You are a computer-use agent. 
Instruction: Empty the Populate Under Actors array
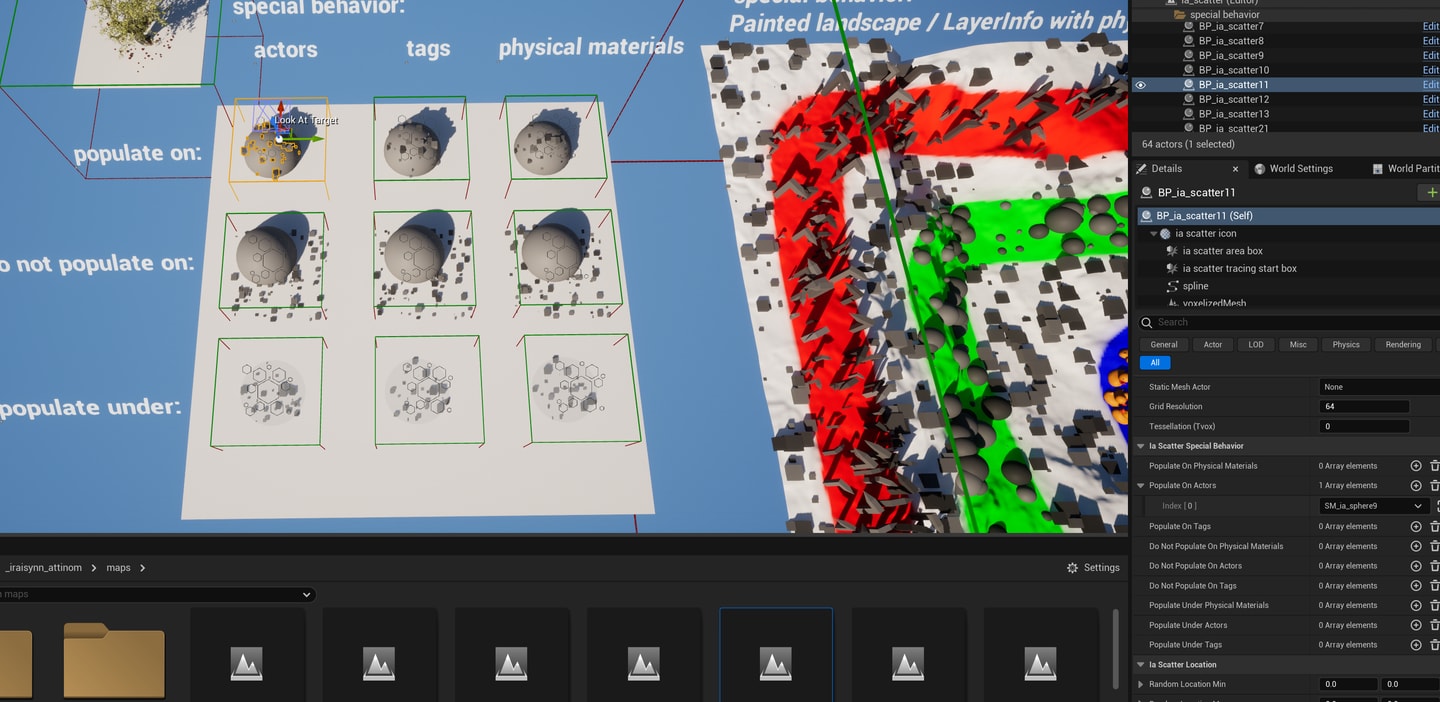(x=1435, y=625)
